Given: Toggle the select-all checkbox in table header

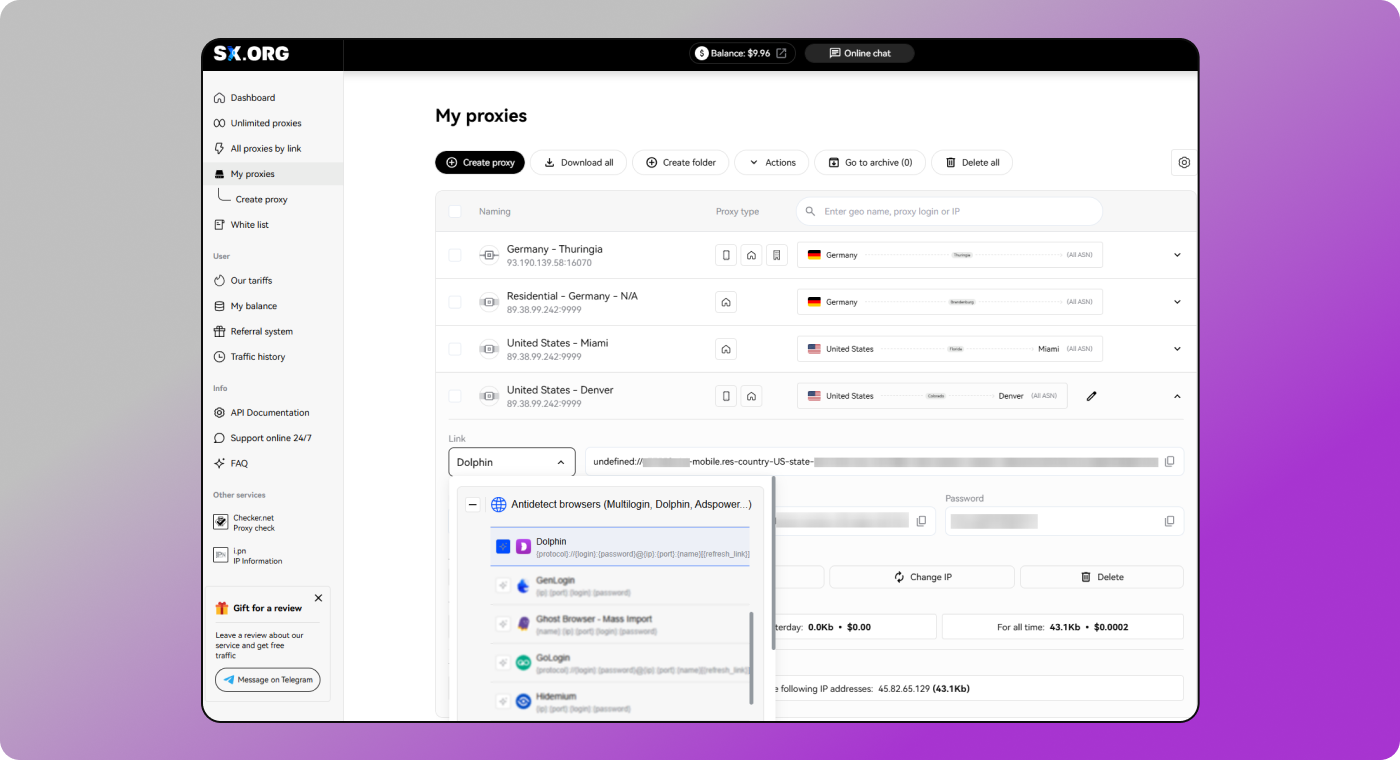Looking at the screenshot, I should [455, 212].
